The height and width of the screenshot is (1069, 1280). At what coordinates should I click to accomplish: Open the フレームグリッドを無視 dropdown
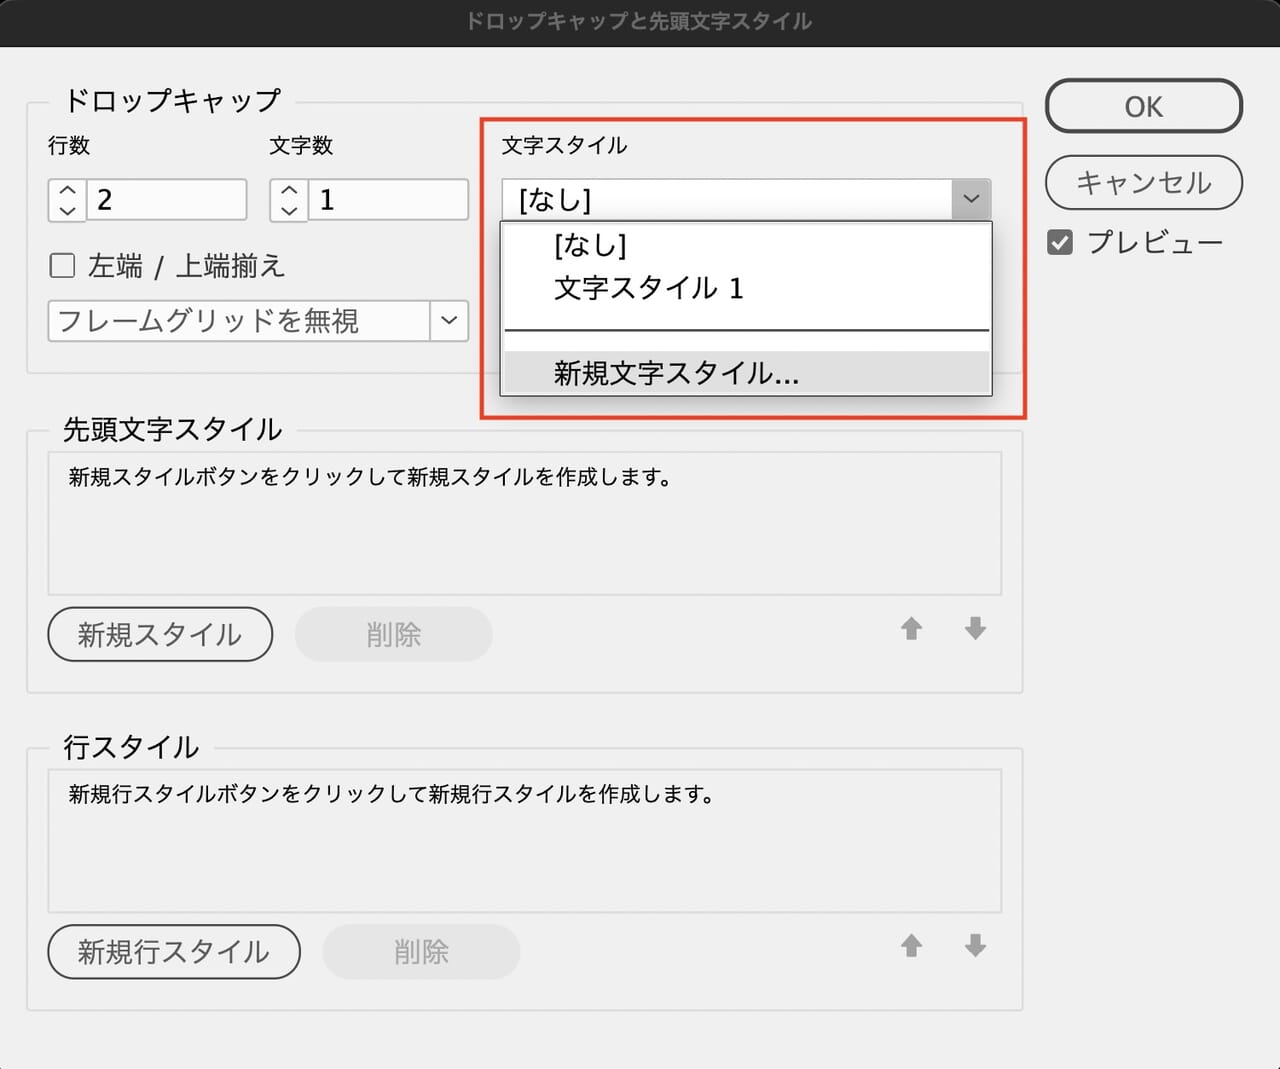tap(448, 321)
